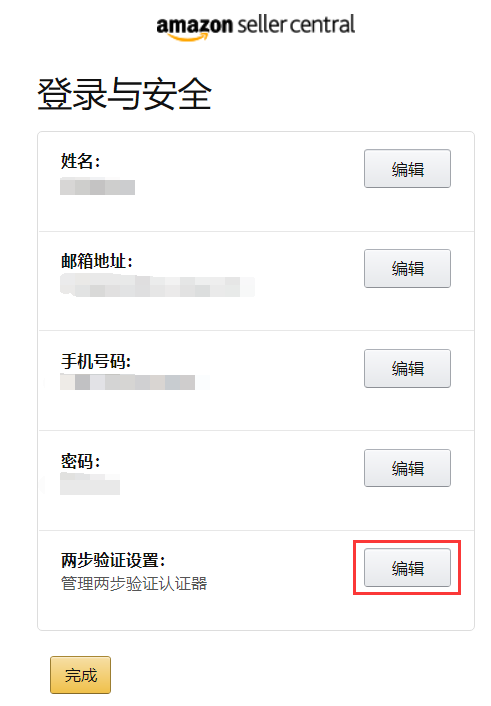Click 编辑 next to 密码 password
Viewport: 491px width, 706px height.
pos(407,468)
